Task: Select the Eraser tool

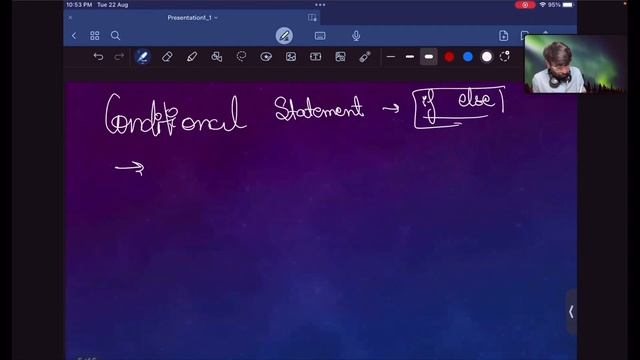Action: point(167,57)
